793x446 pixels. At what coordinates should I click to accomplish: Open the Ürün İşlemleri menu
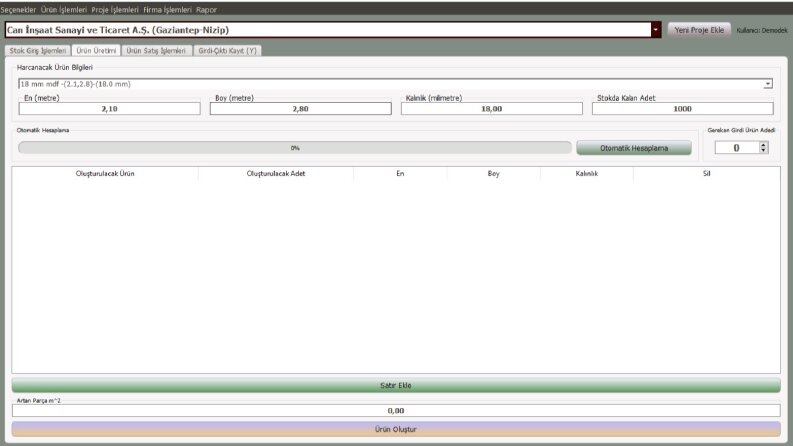point(64,10)
